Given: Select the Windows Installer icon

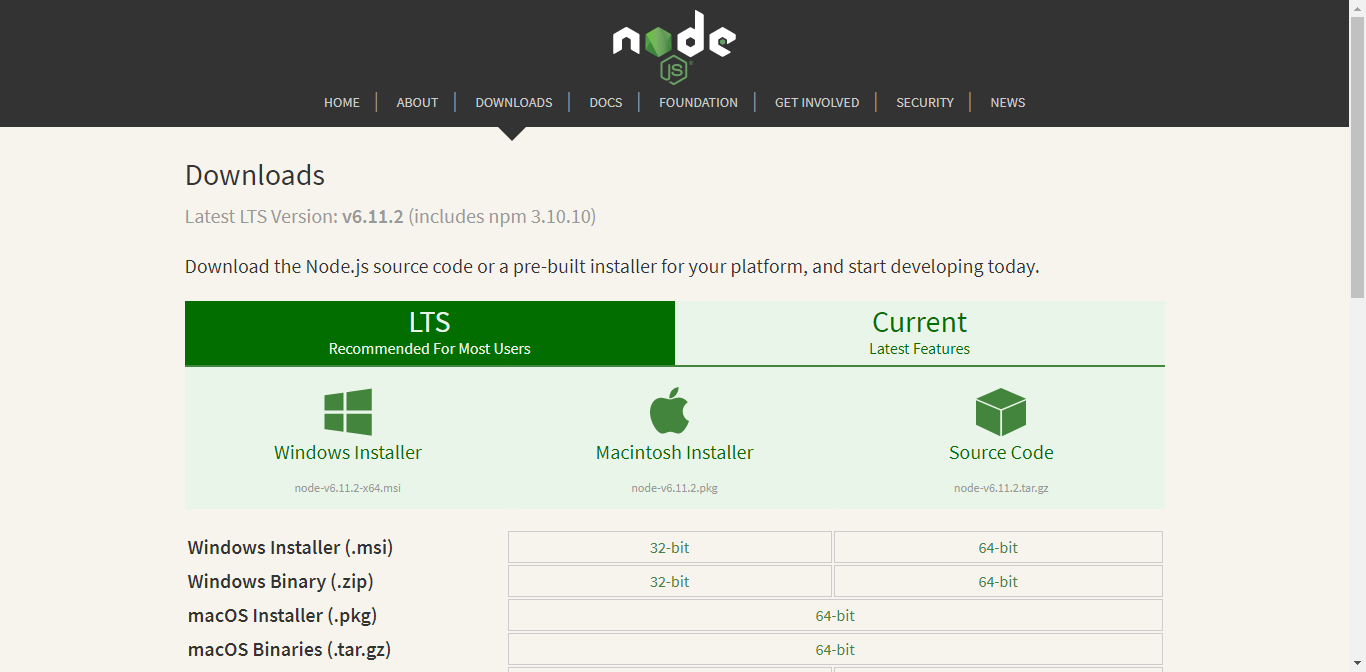Looking at the screenshot, I should tap(347, 411).
